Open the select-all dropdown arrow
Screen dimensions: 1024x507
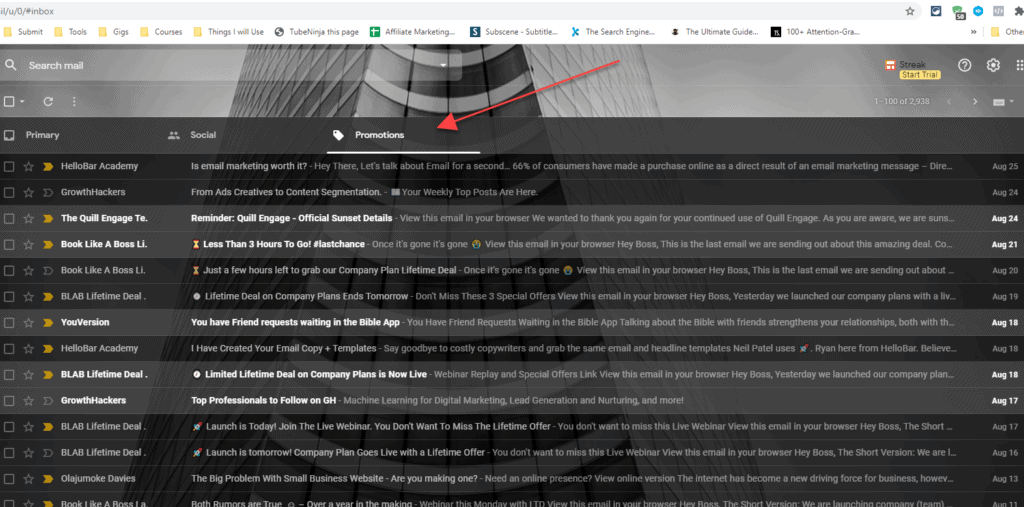(x=24, y=102)
